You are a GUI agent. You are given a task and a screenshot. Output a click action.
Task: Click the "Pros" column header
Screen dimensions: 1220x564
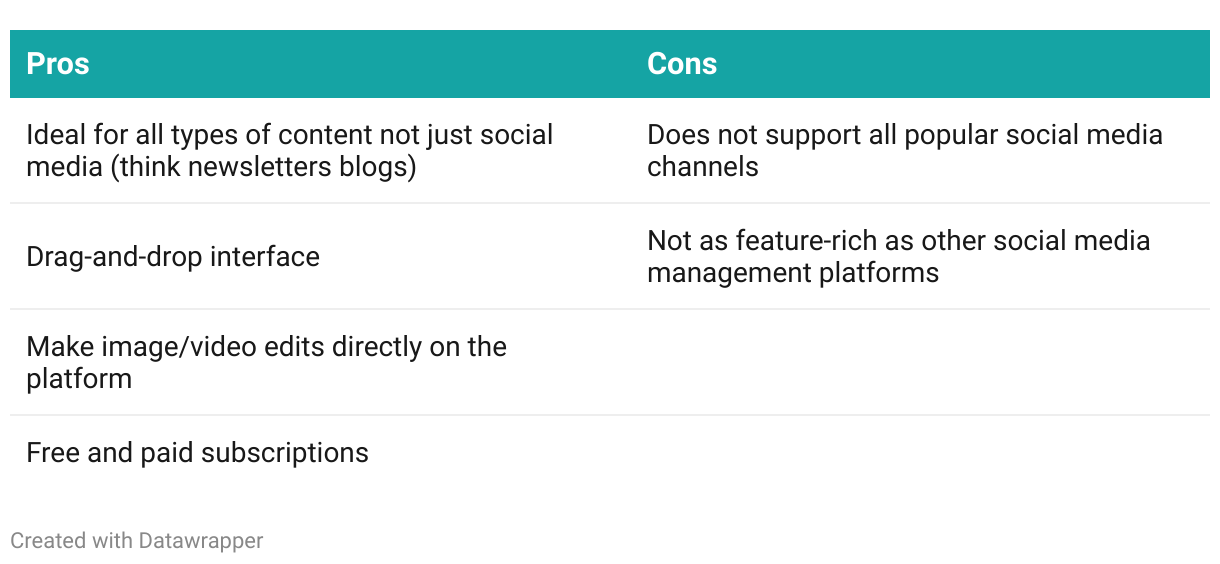[x=58, y=64]
